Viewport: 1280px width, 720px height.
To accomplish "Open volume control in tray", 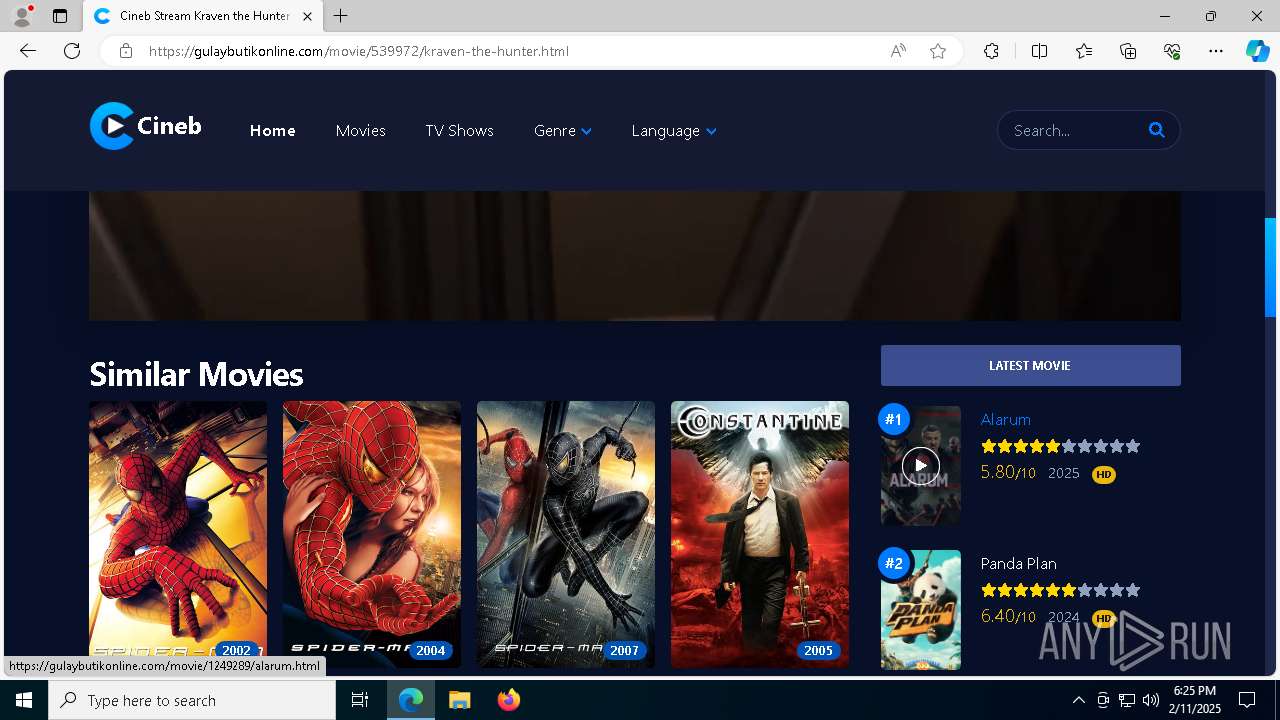I will click(x=1151, y=700).
